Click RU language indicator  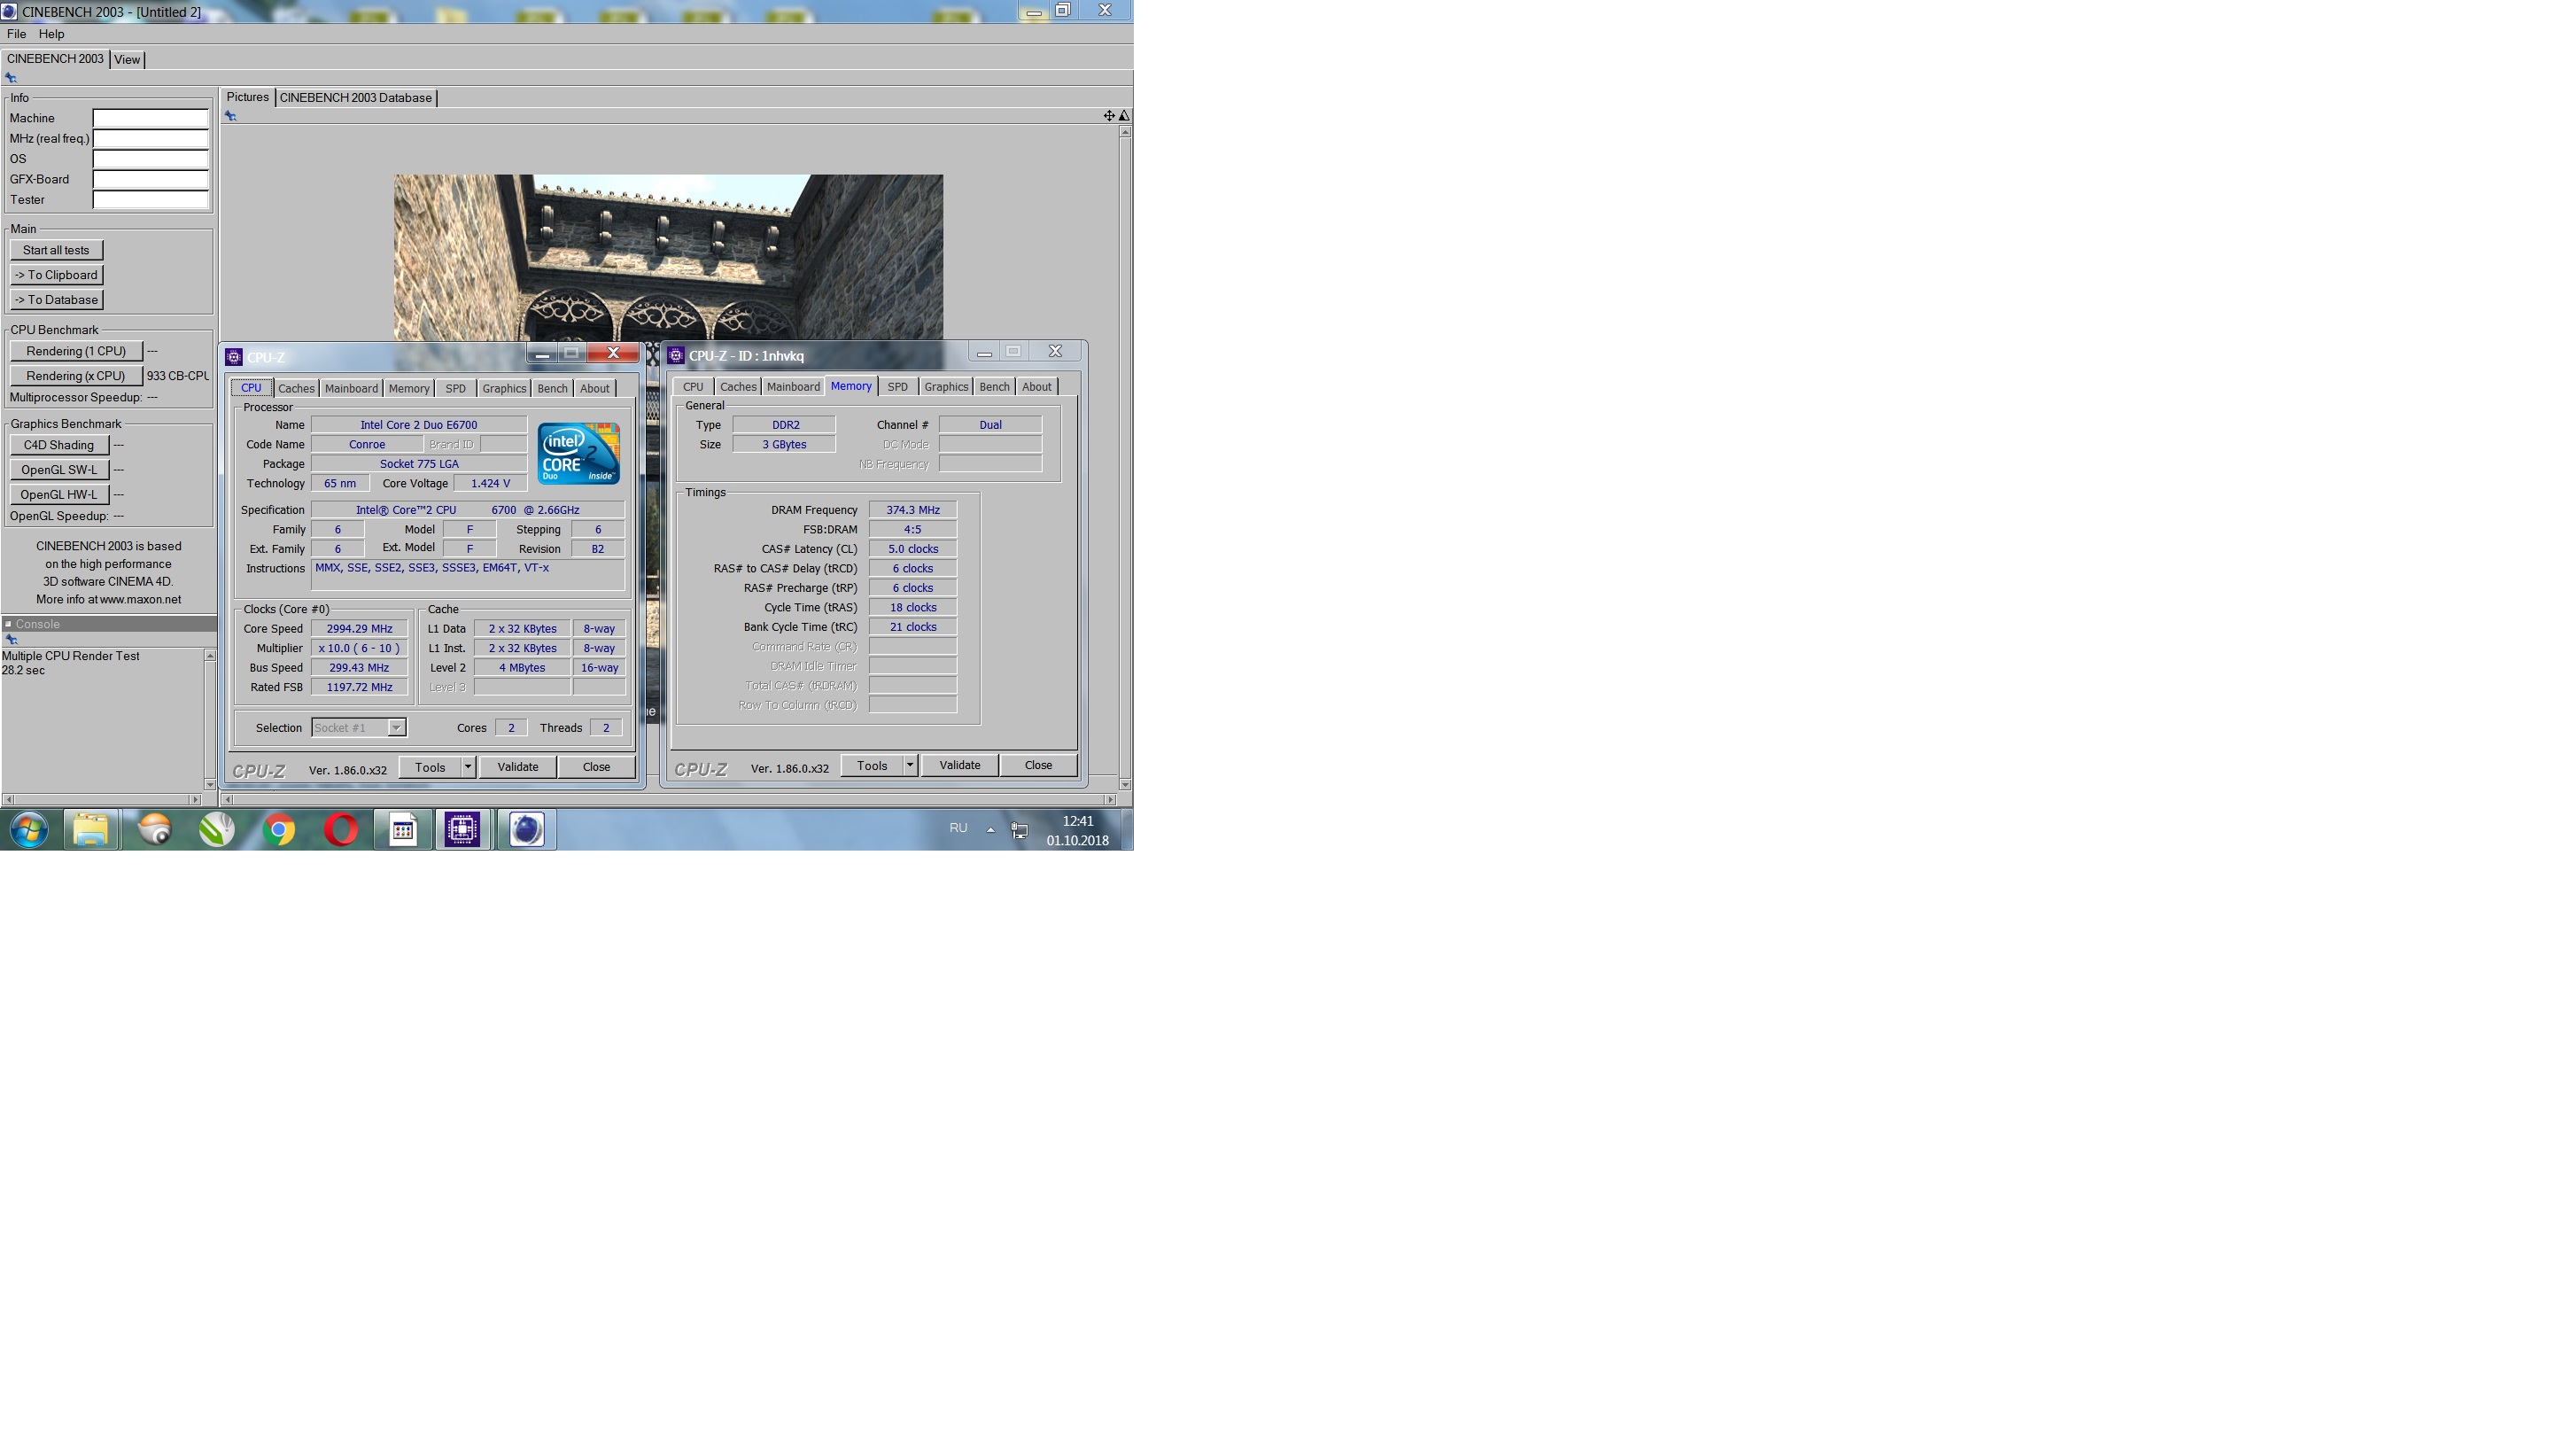[958, 828]
